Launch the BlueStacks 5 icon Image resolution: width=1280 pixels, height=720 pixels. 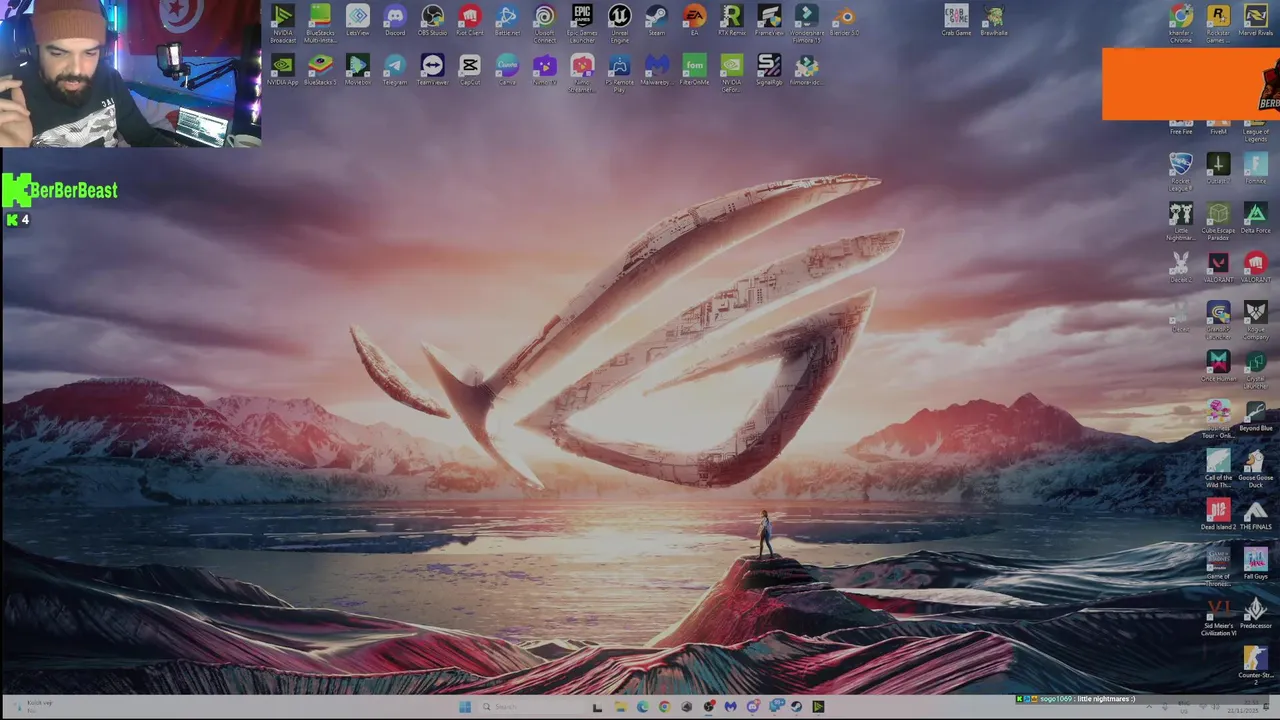click(x=320, y=70)
